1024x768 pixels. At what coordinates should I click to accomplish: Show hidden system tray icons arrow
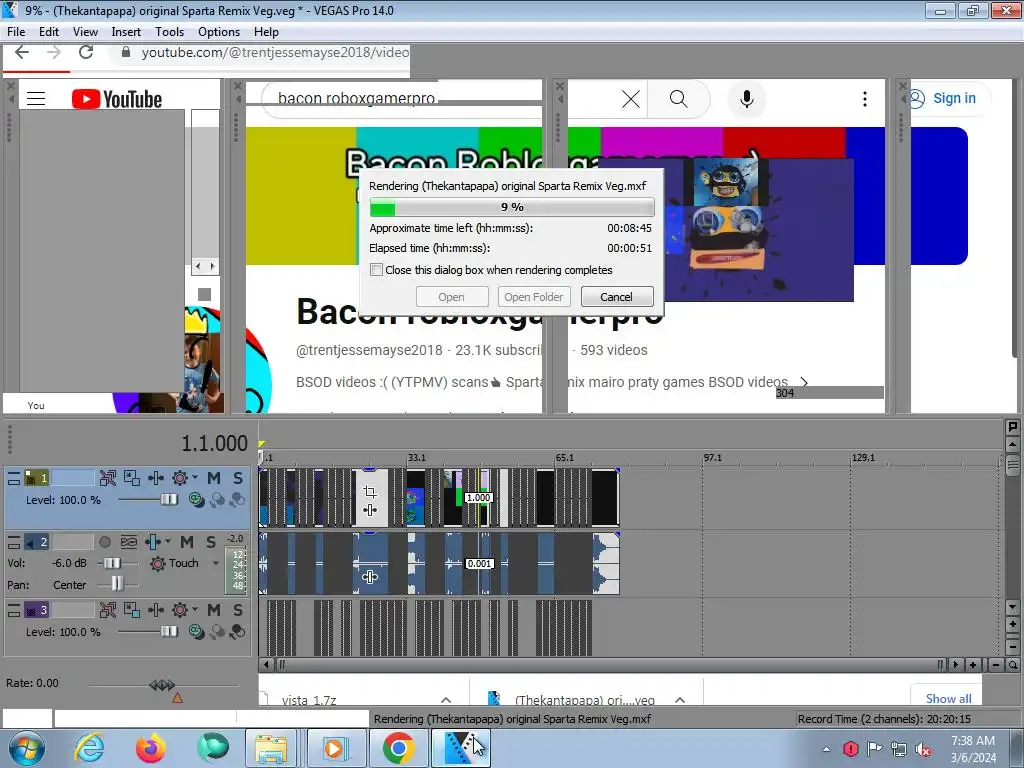[826, 749]
